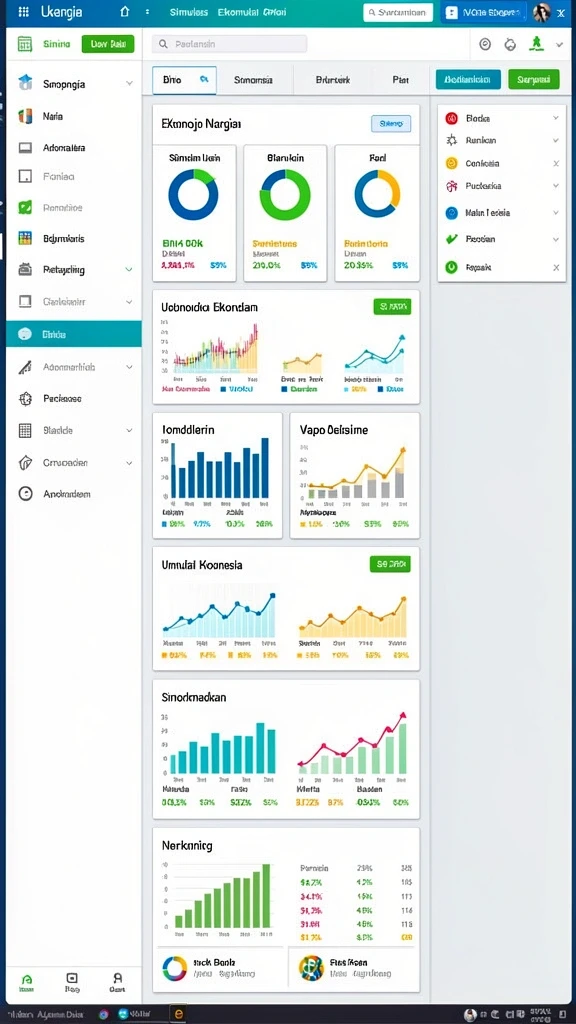Switch to the Smomsia tab
This screenshot has height=1024, width=576.
(x=253, y=80)
